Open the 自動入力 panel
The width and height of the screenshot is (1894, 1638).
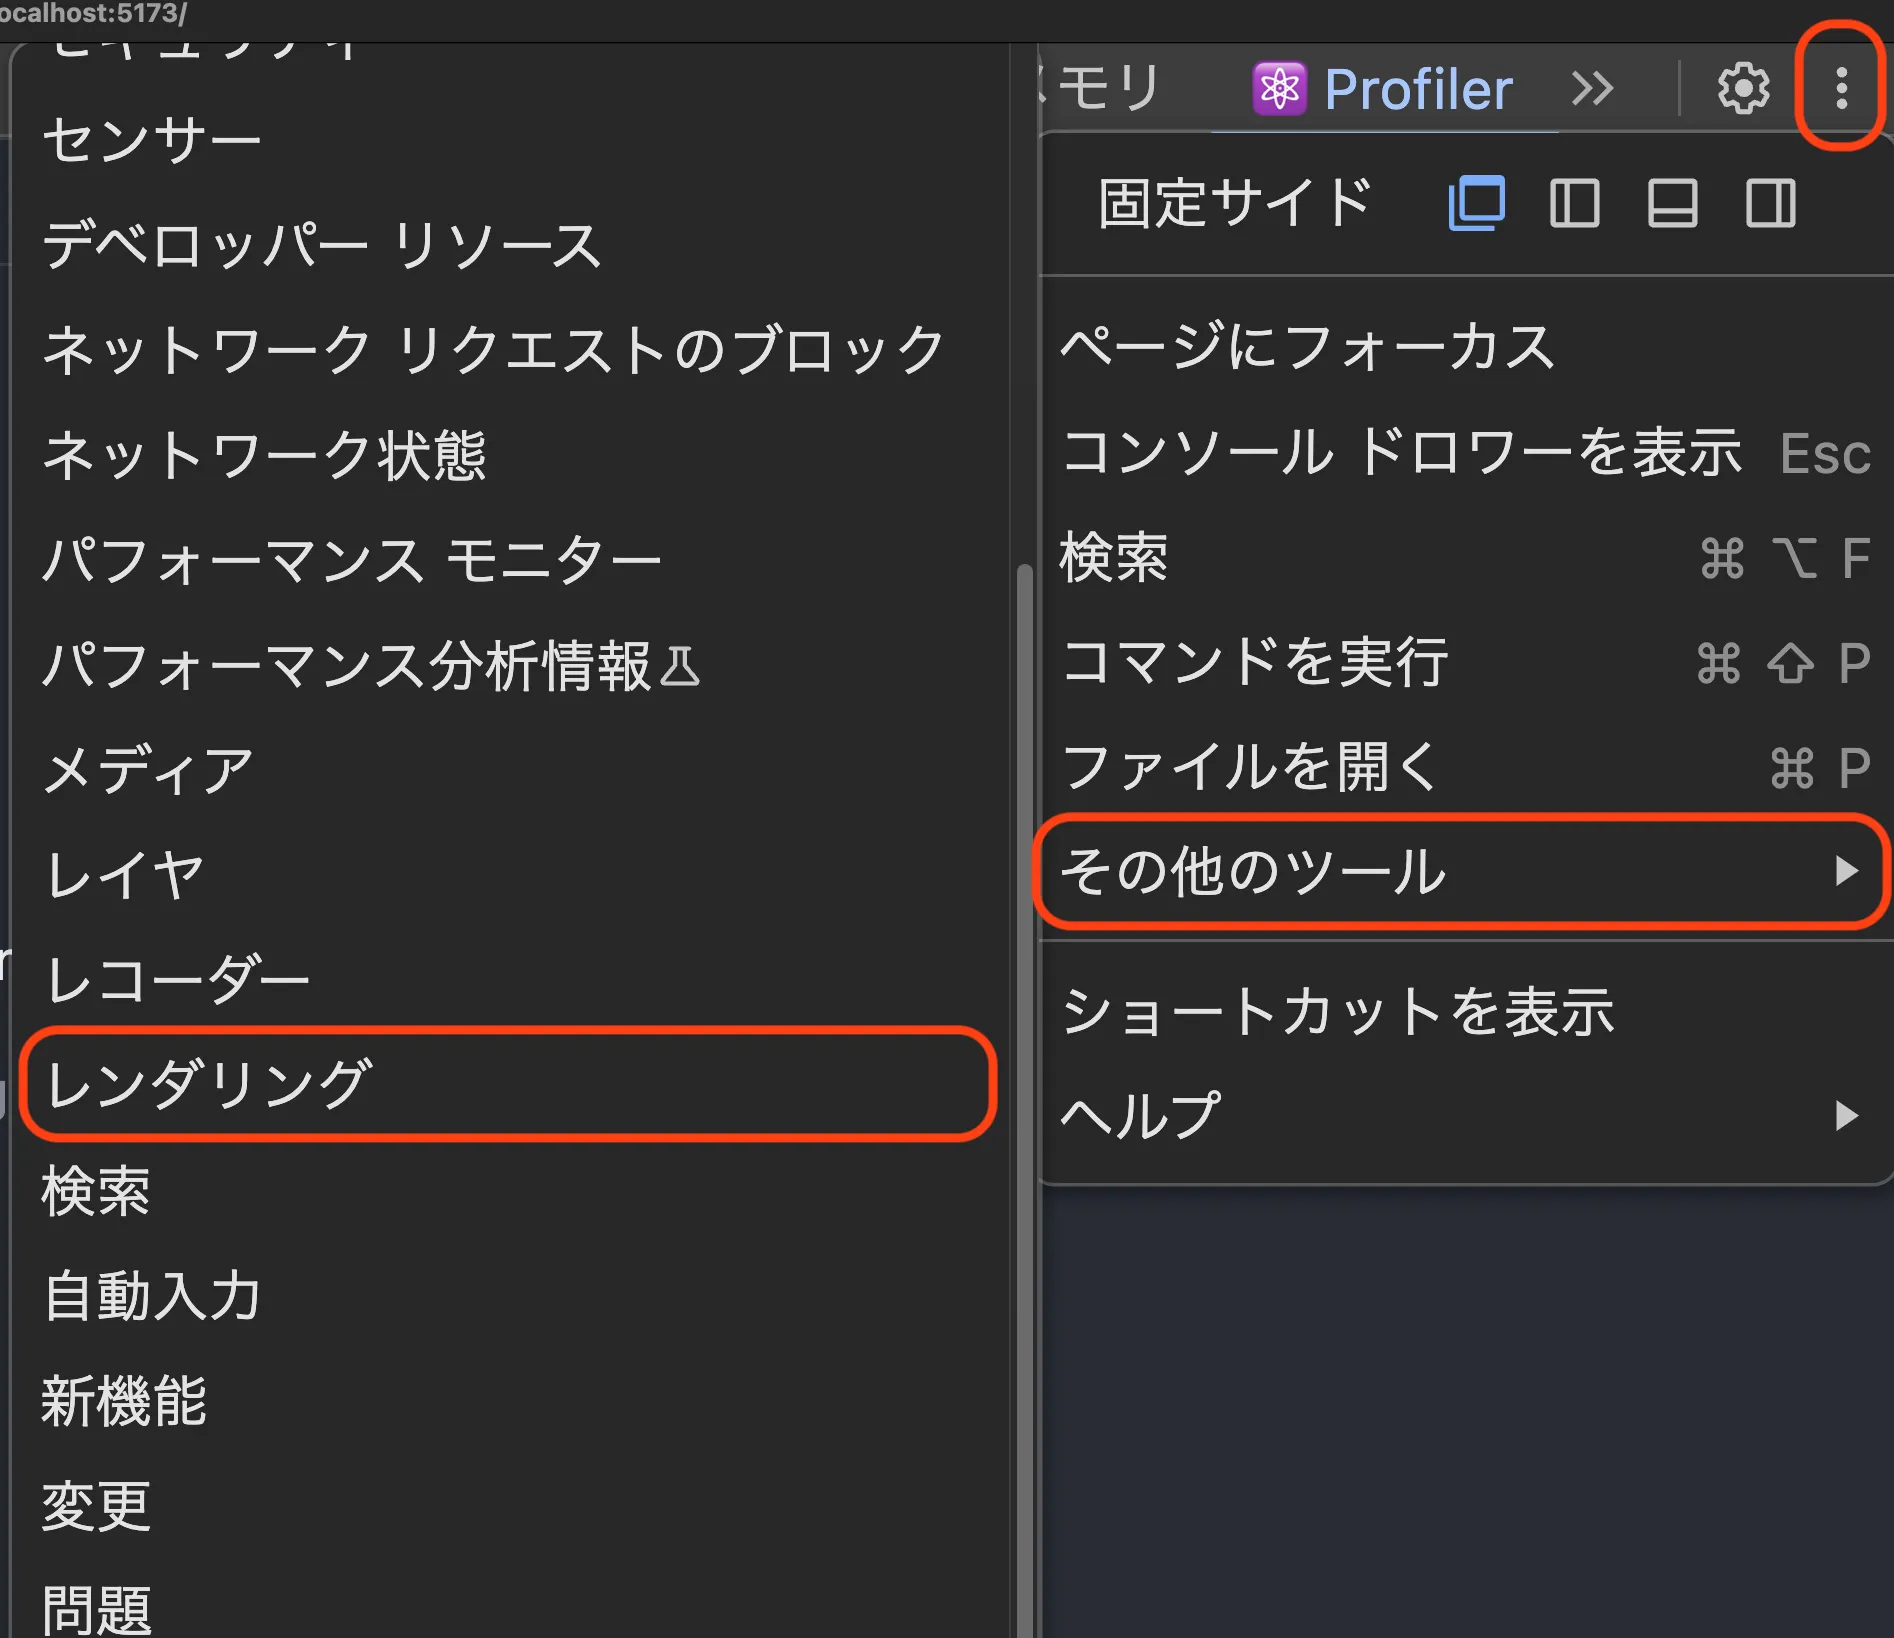[510, 1295]
